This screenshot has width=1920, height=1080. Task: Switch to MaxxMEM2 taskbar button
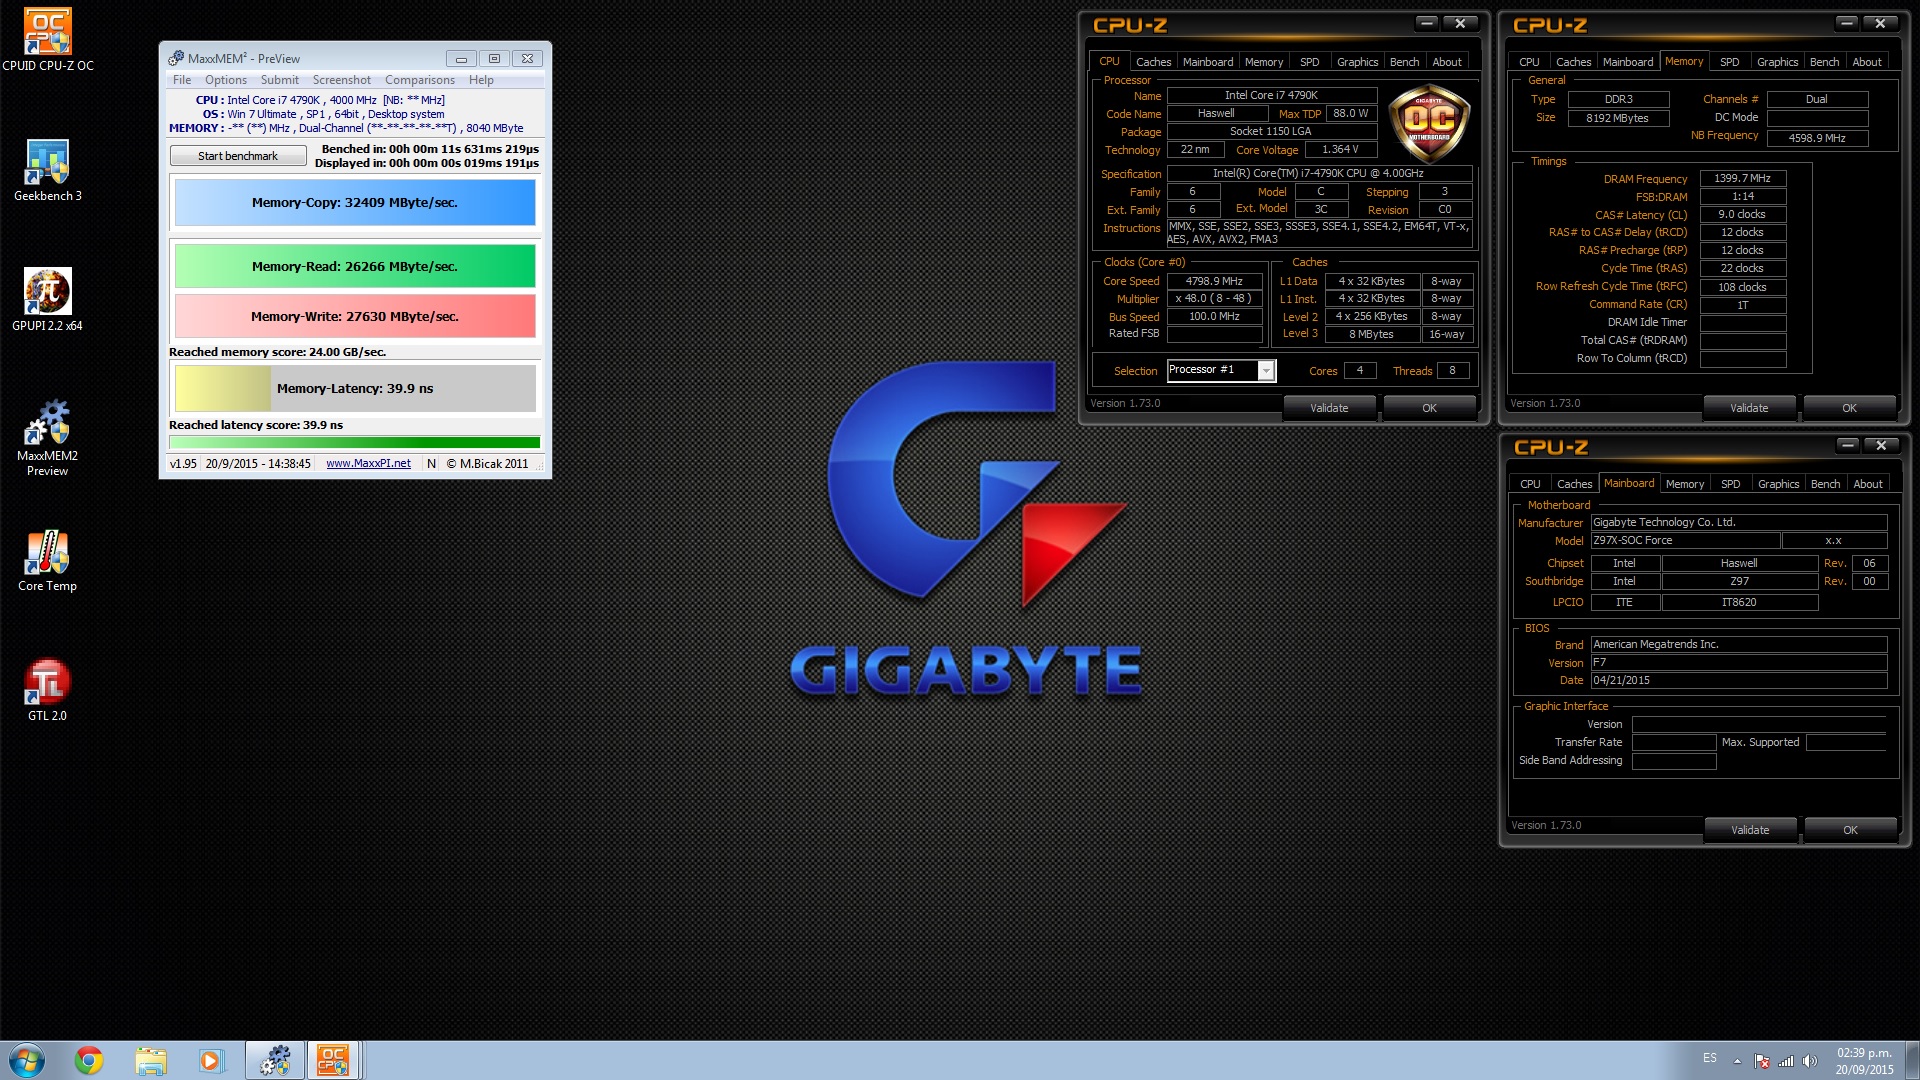[275, 1060]
